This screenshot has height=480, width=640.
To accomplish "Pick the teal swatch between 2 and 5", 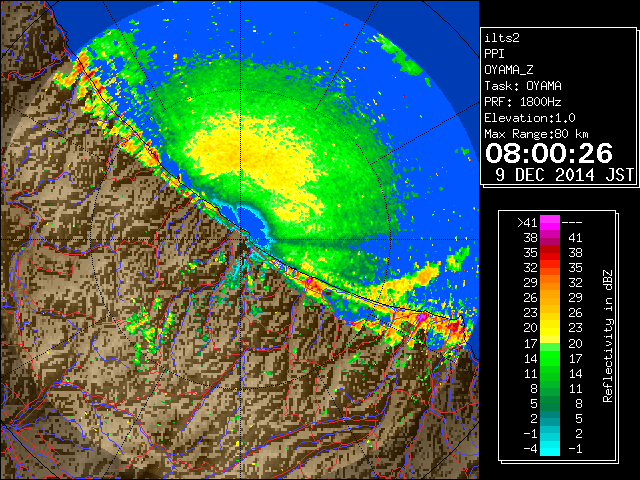I will click(x=550, y=418).
